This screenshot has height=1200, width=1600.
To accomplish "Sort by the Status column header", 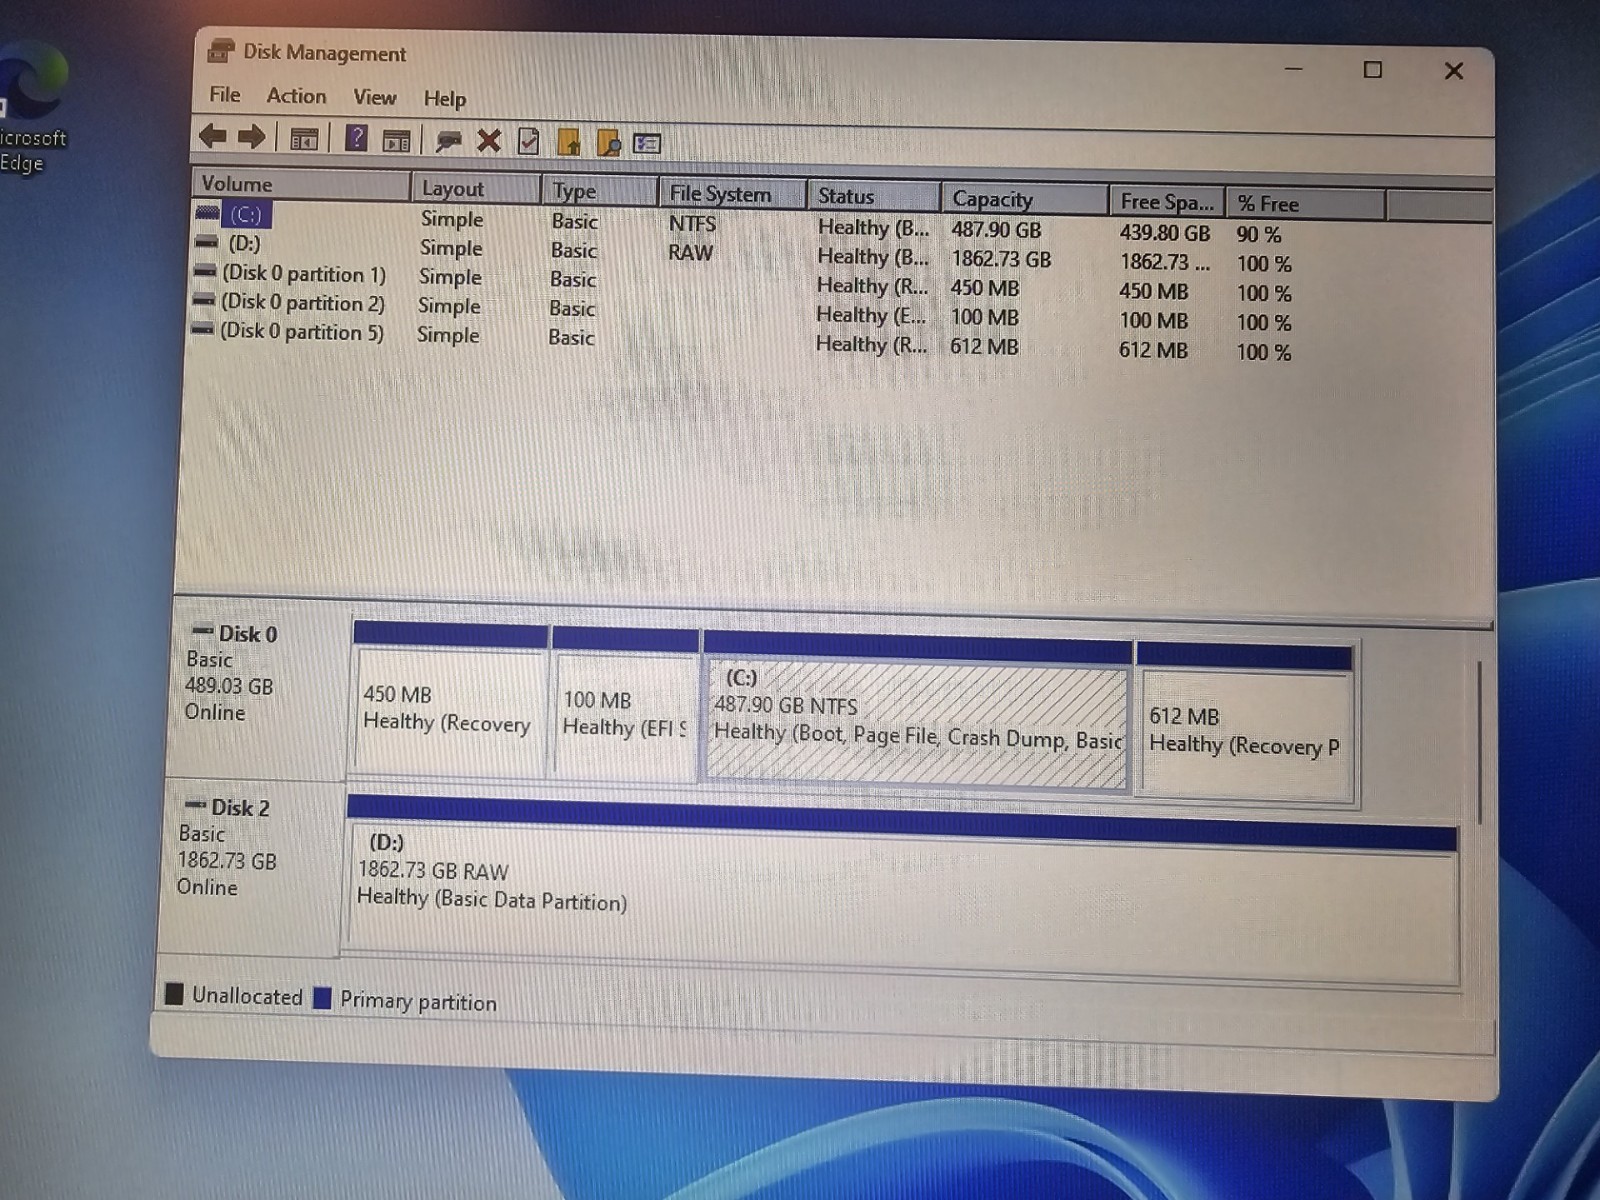I will (873, 196).
